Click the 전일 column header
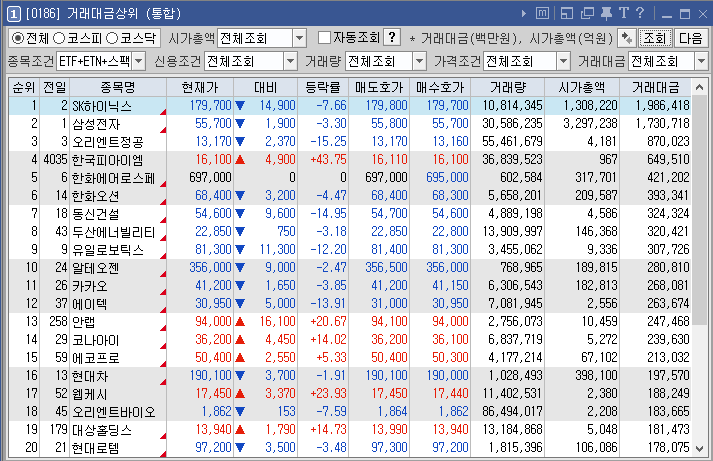The width and height of the screenshot is (713, 461). (55, 87)
